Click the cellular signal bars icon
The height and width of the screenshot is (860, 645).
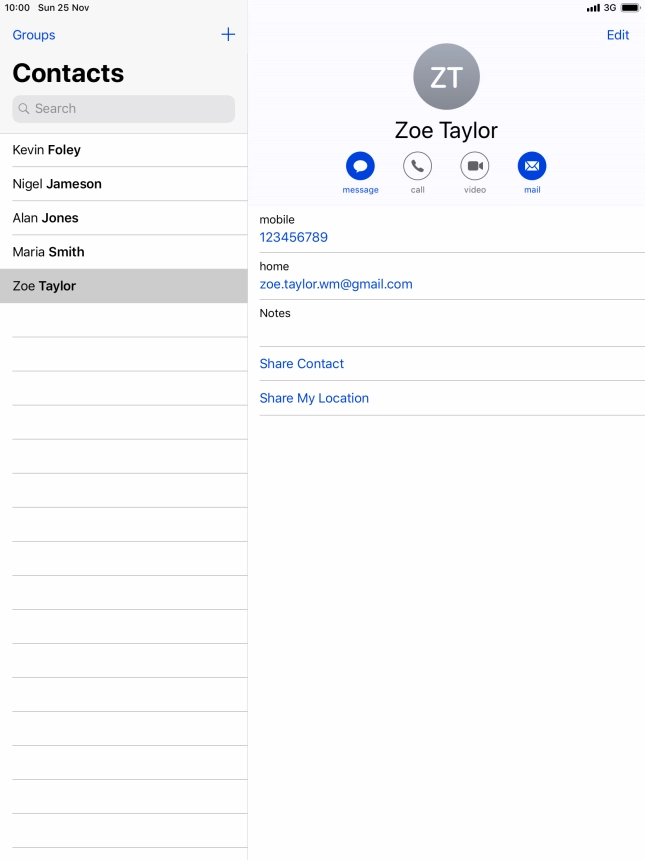593,8
